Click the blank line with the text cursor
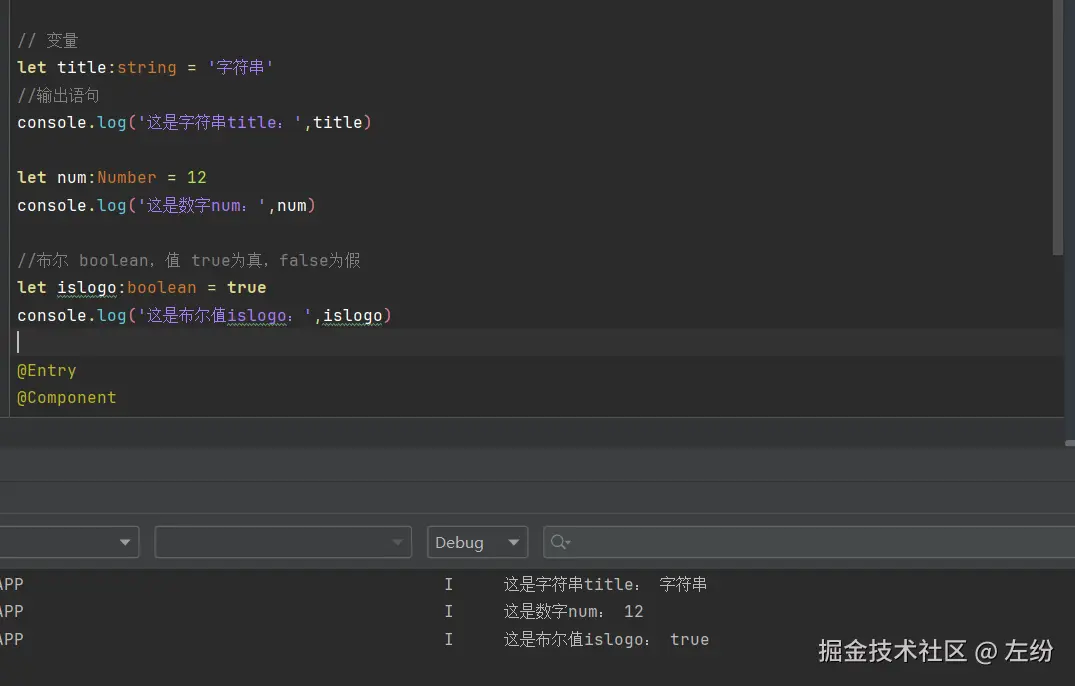 click(535, 342)
